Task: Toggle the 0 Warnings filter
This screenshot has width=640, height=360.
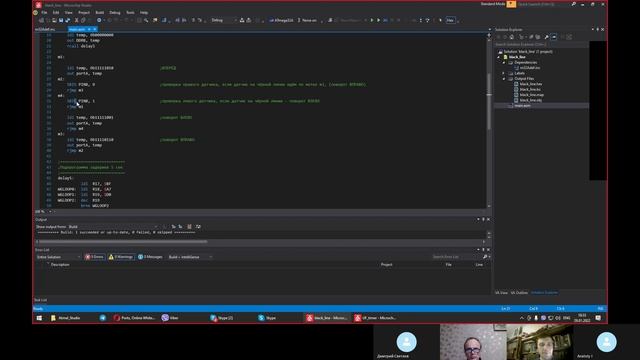Action: [121, 257]
